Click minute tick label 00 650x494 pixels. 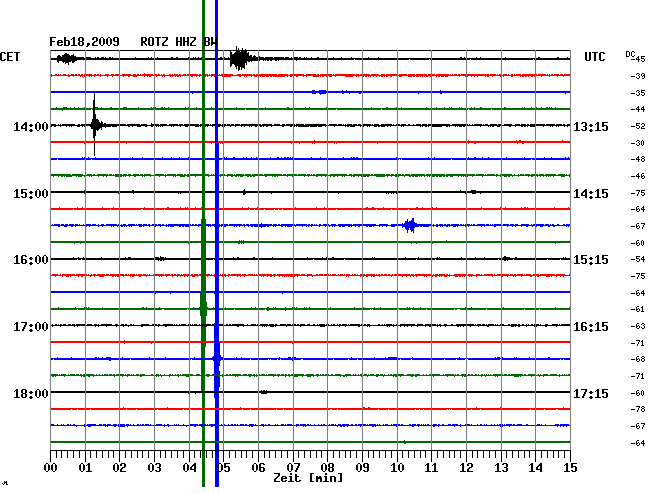(x=50, y=468)
